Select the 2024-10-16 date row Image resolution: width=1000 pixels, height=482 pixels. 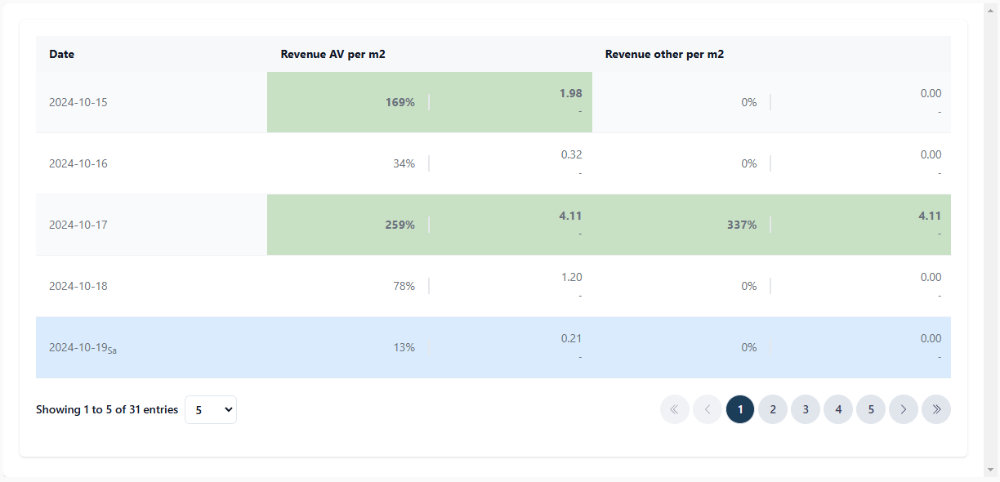point(78,163)
